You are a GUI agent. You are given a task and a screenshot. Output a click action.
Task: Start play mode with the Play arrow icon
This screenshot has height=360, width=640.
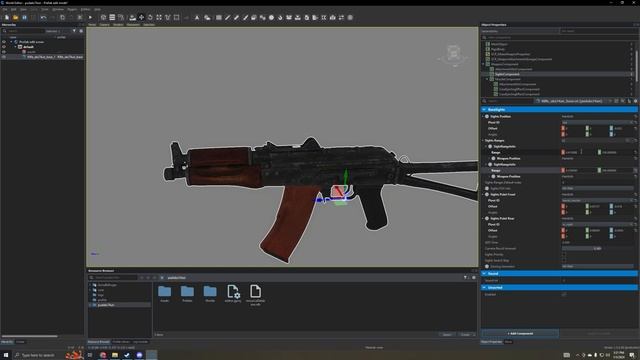90,18
